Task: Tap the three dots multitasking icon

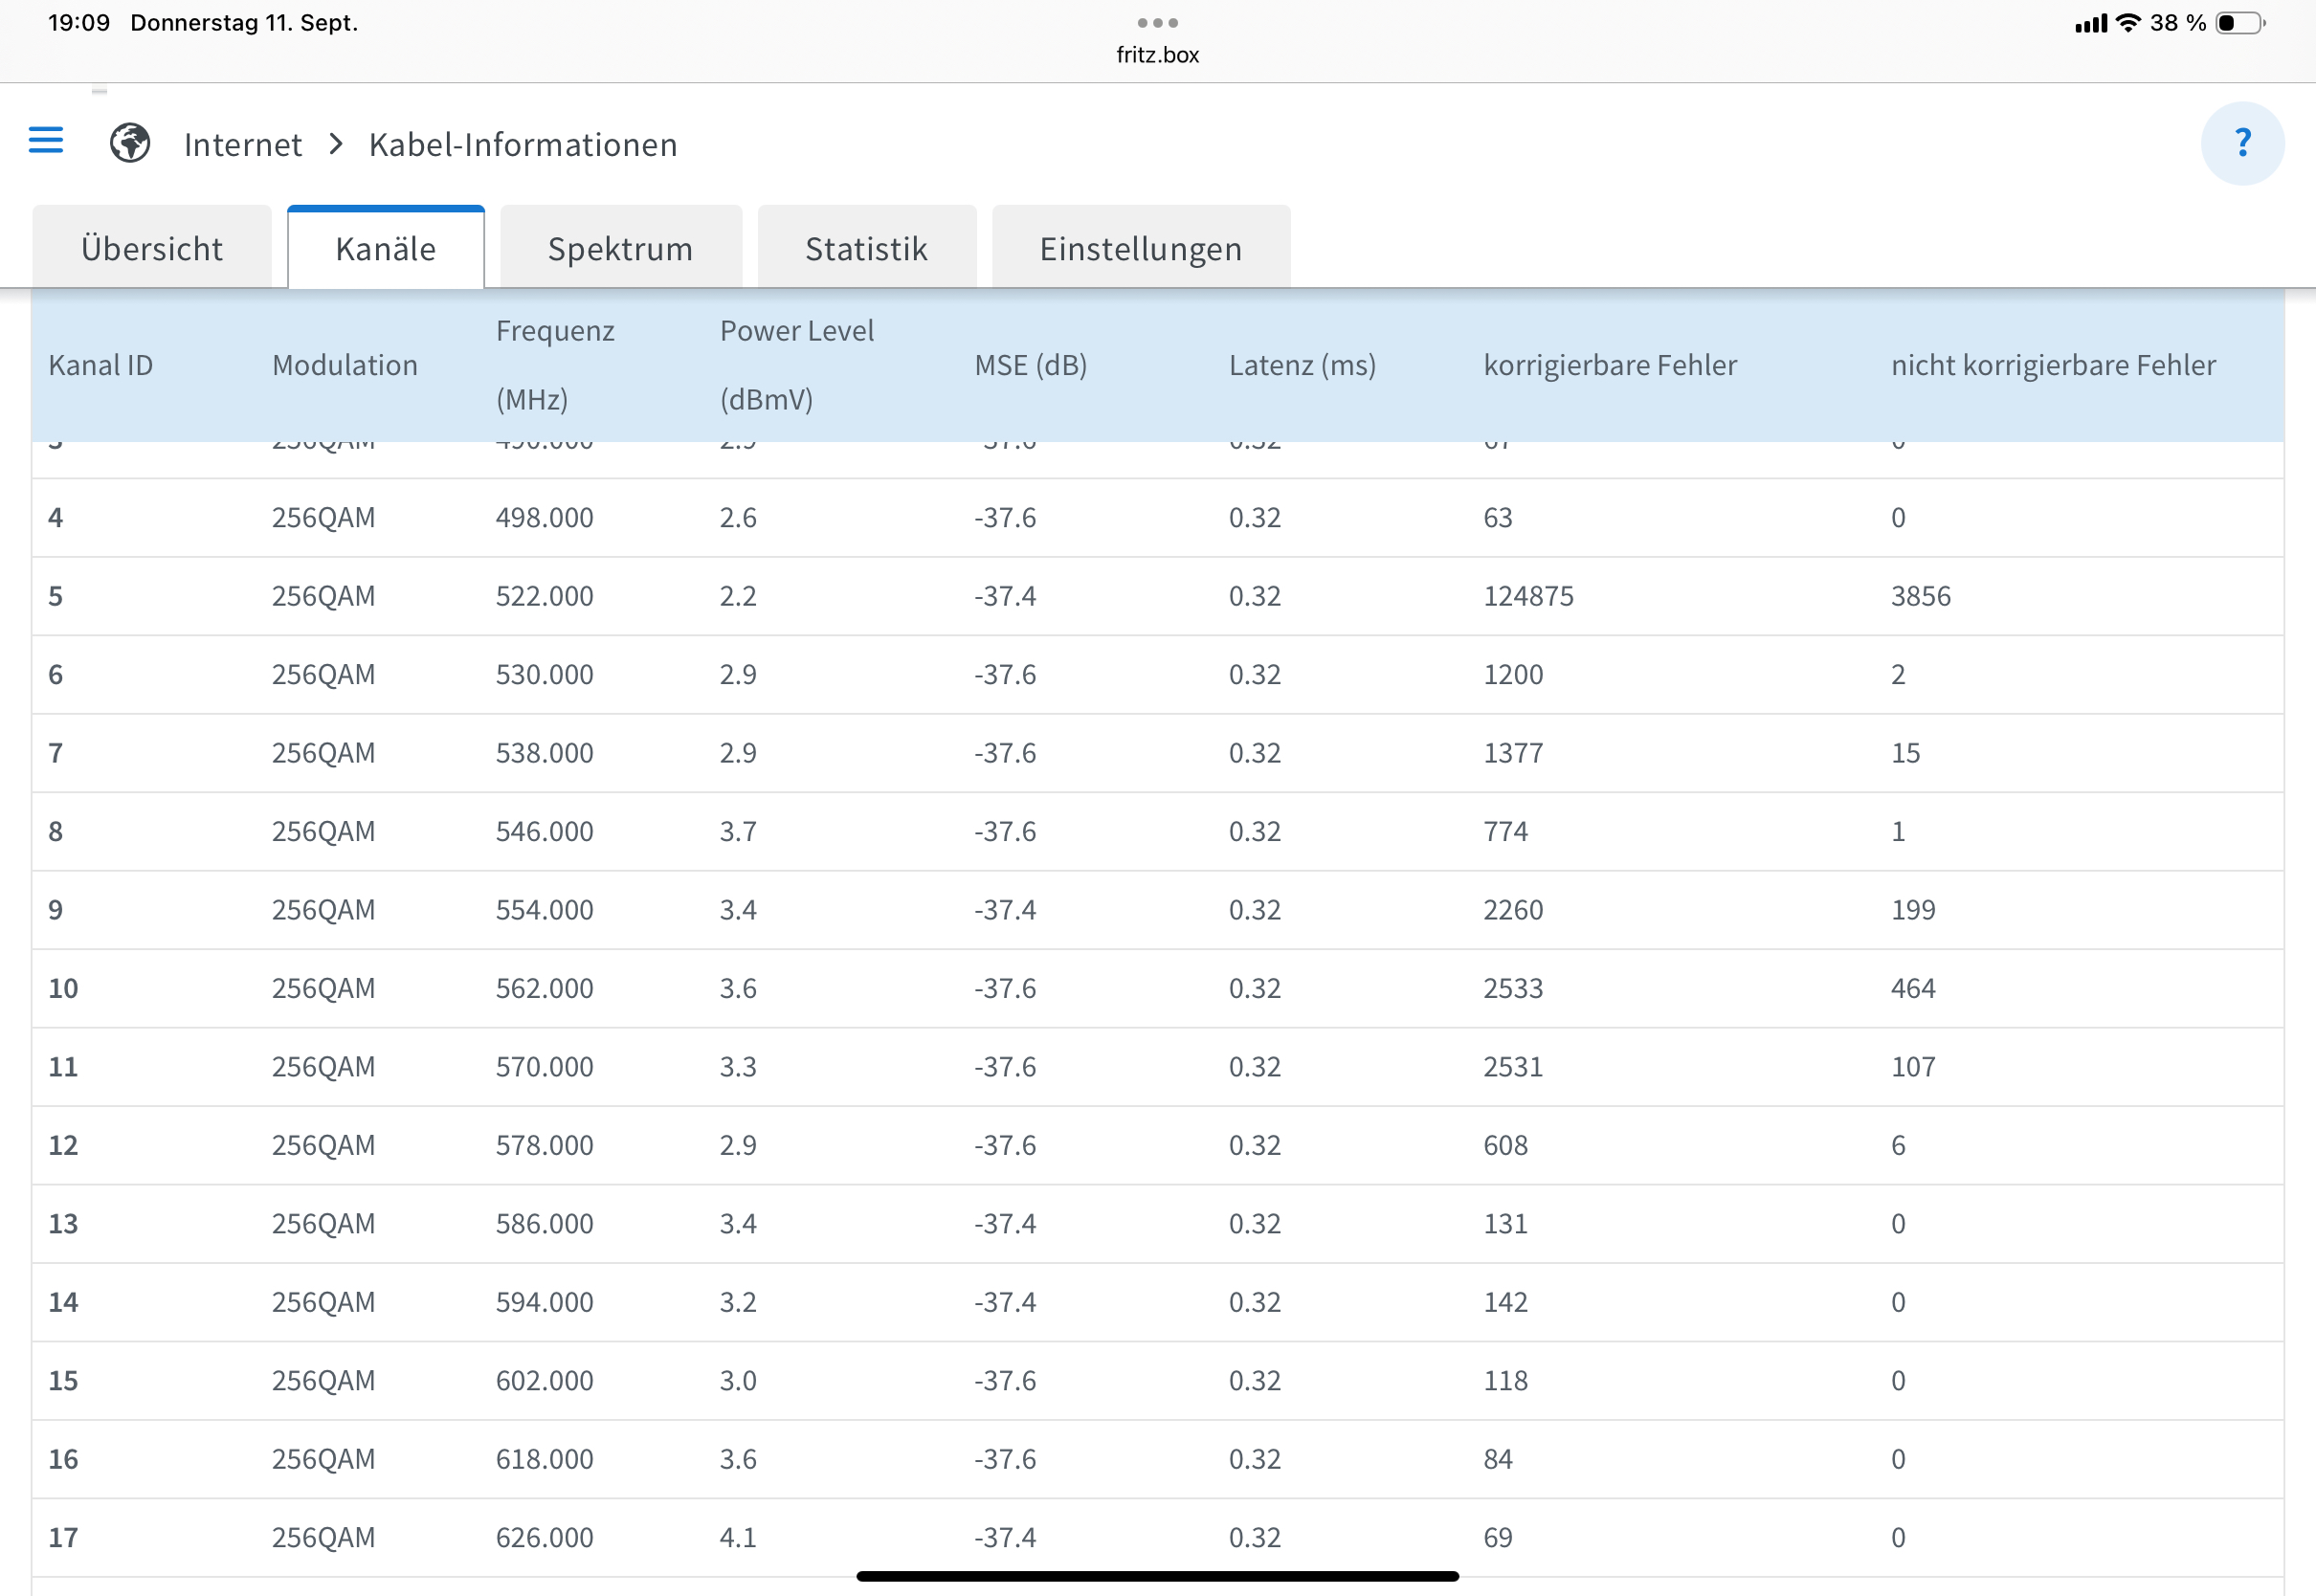Action: coord(1157,22)
